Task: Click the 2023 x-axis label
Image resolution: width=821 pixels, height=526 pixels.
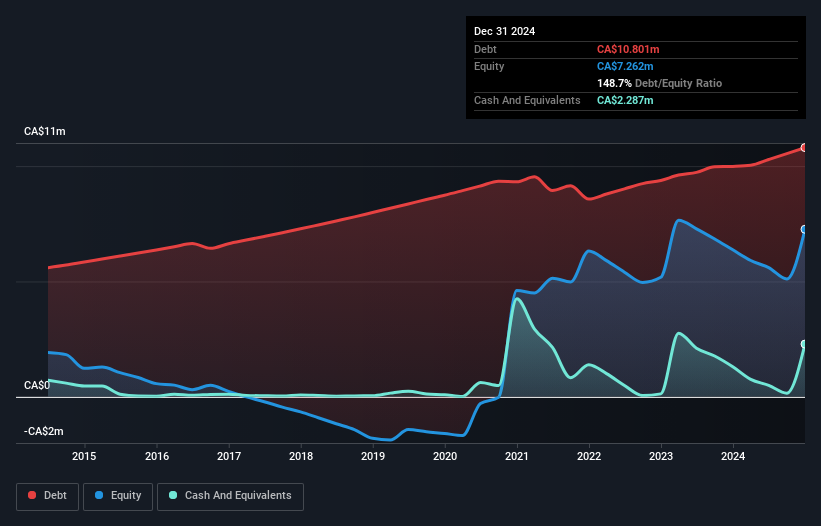Action: coord(661,456)
